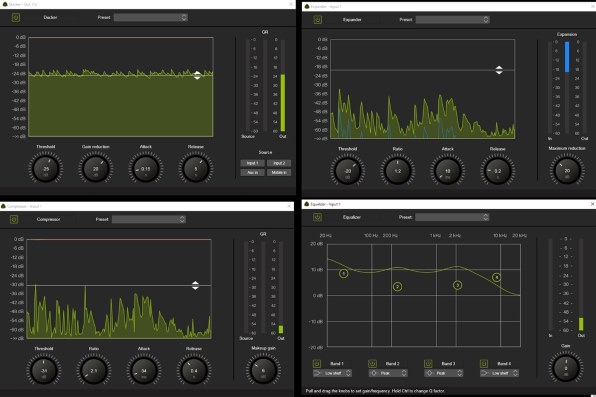The width and height of the screenshot is (596, 397).
Task: Click the Expander window title icon
Action: 307,6
